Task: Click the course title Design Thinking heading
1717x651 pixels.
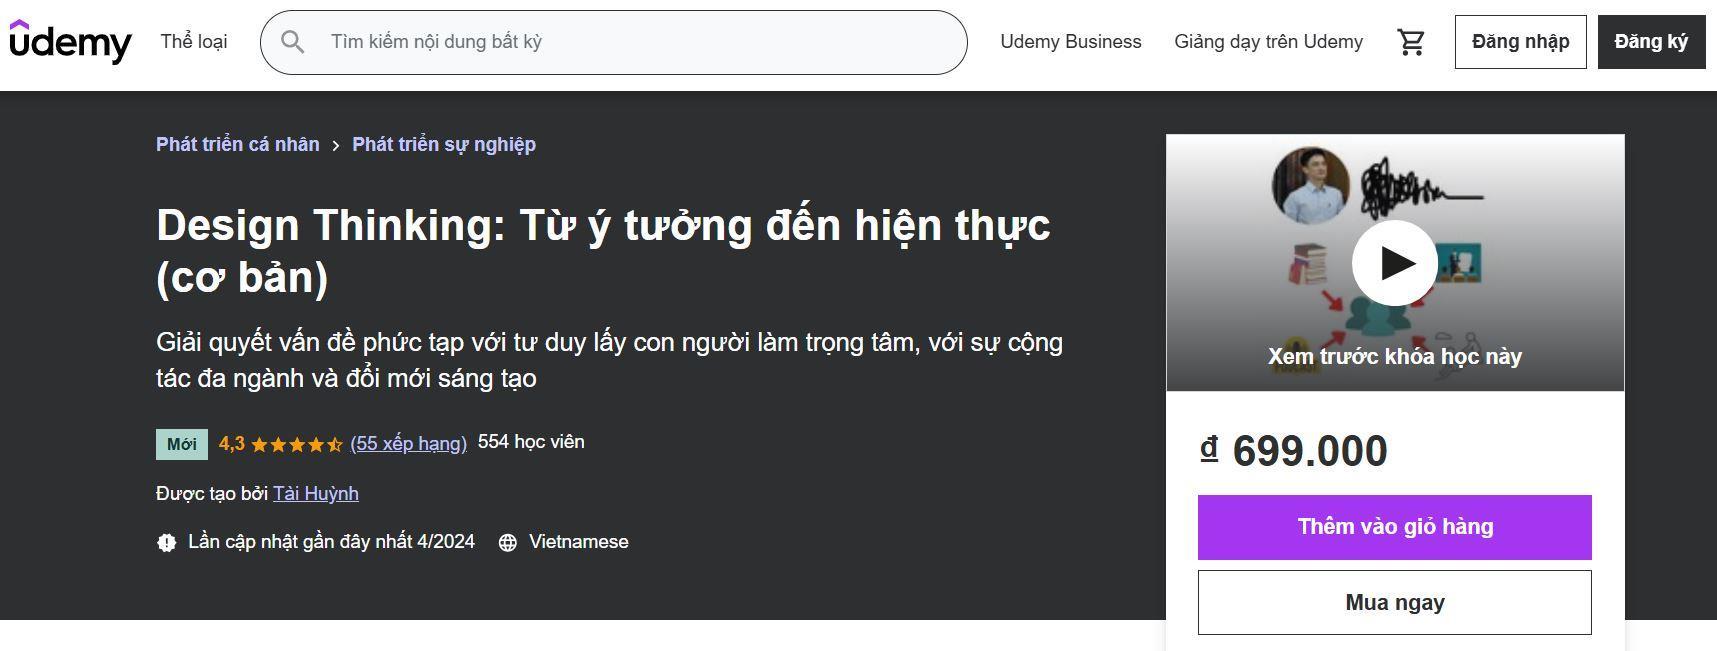Action: click(604, 251)
